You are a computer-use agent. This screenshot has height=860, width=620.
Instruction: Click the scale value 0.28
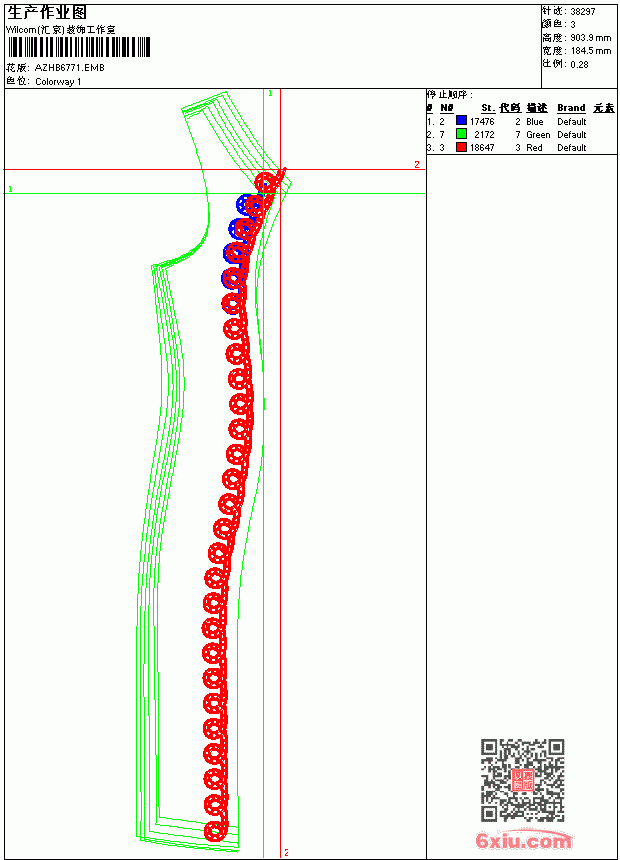coord(579,65)
